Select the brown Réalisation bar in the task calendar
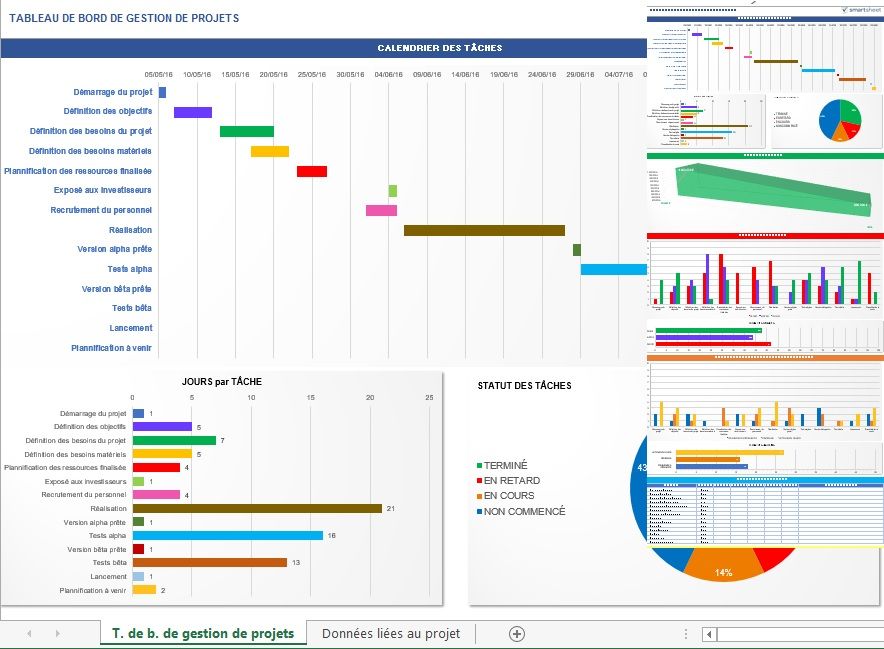Viewport: 884px width, 649px height. tap(484, 230)
